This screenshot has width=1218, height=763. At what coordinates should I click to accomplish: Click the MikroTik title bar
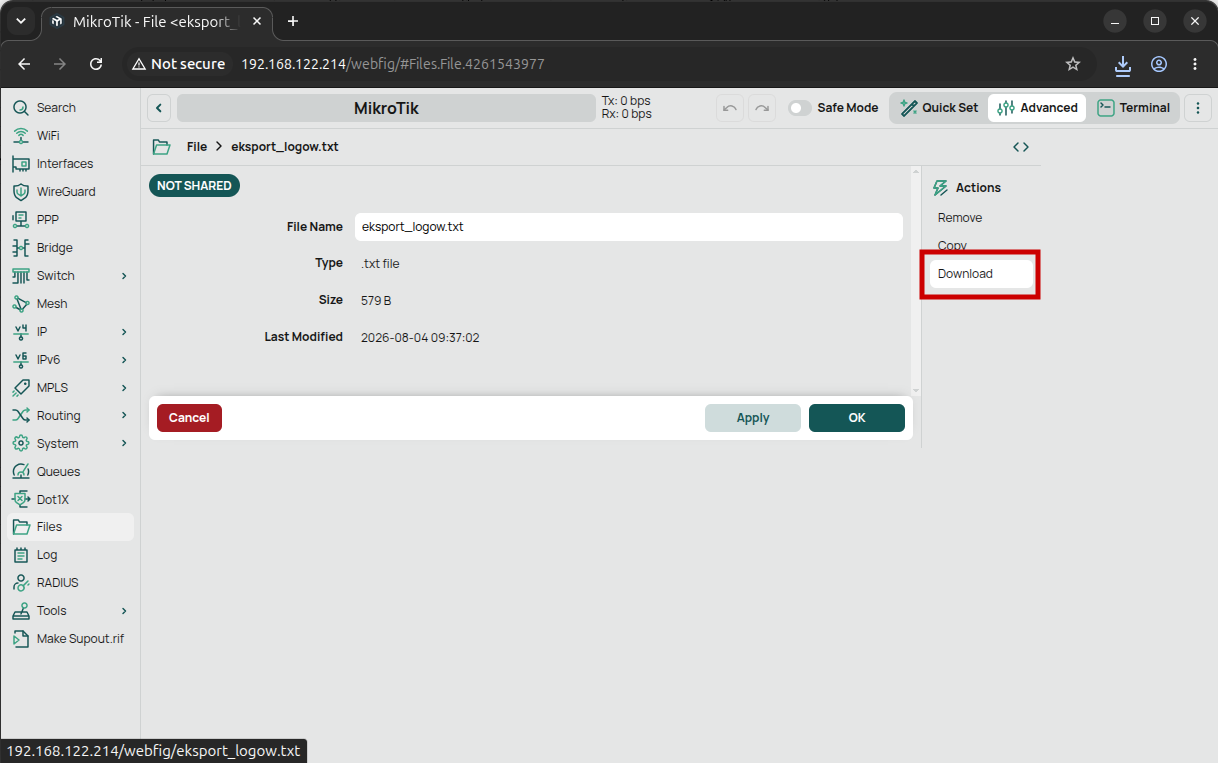(386, 108)
